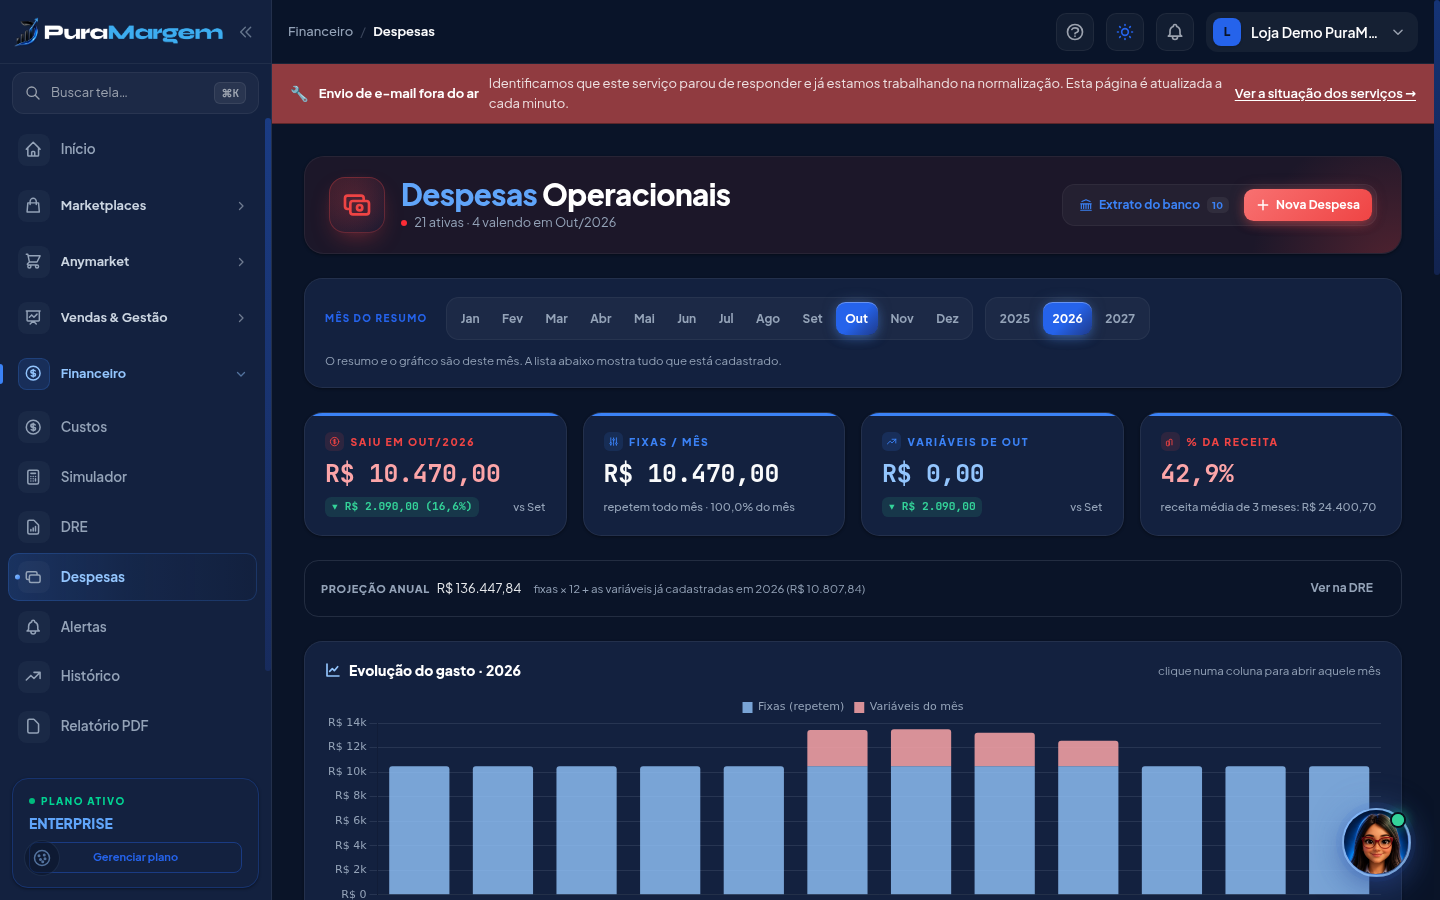The width and height of the screenshot is (1440, 900).
Task: Click the Alertas bell icon in sidebar
Action: tap(33, 627)
